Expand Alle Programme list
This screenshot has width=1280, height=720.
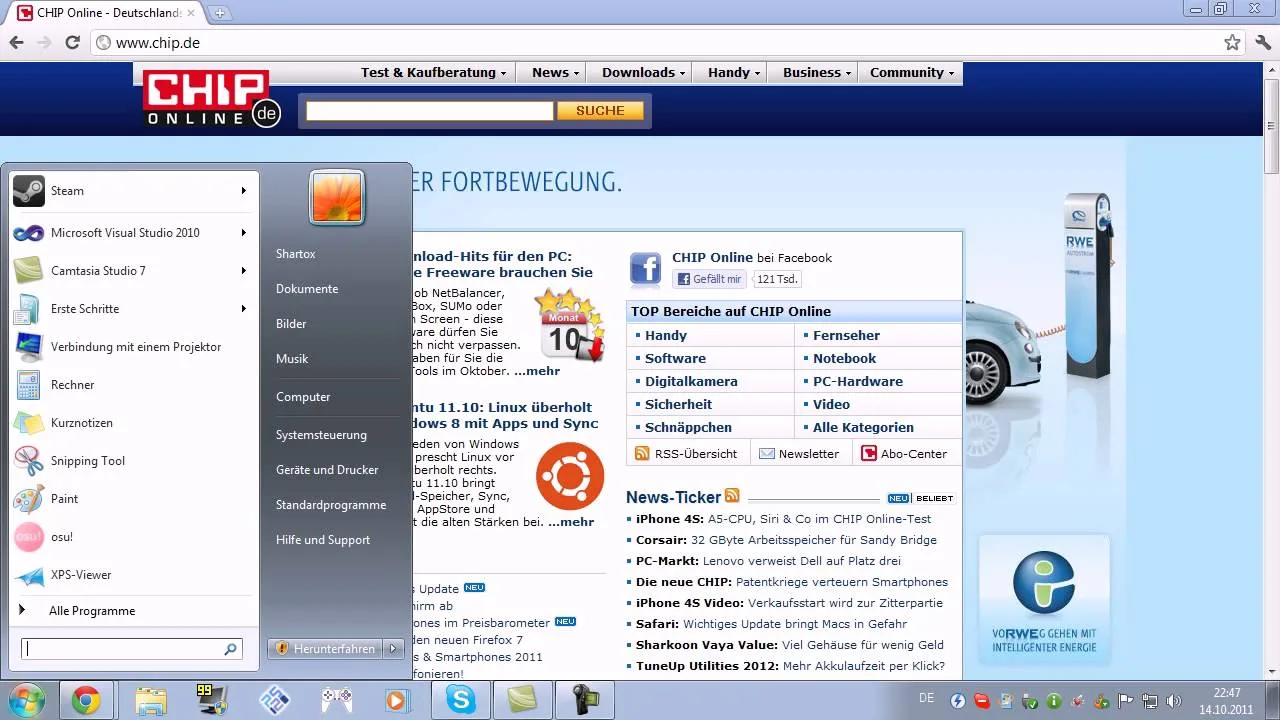pos(132,611)
